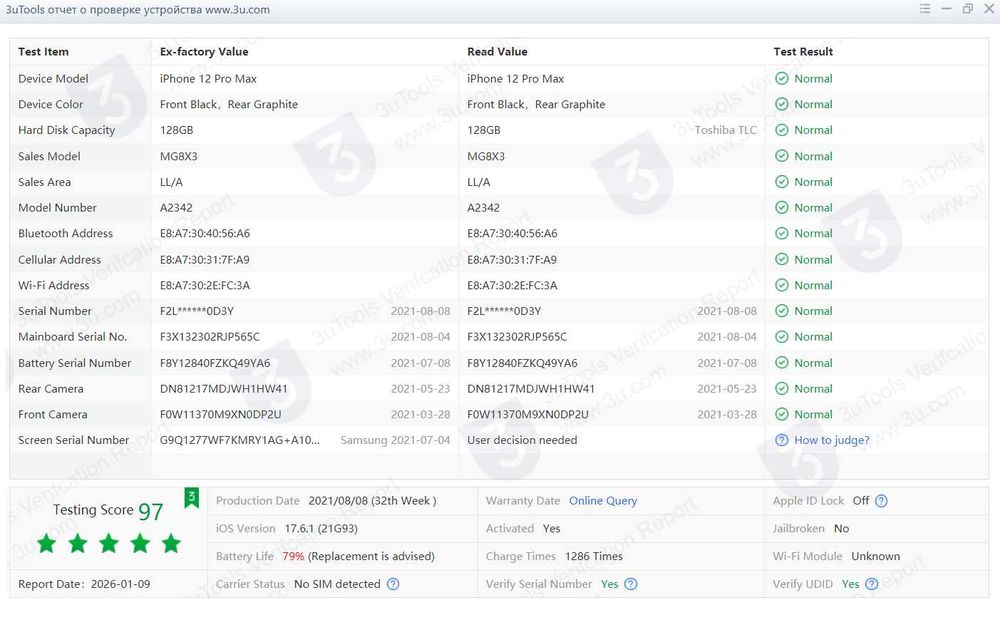
Task: Open the Online Query warranty link
Action: click(603, 501)
